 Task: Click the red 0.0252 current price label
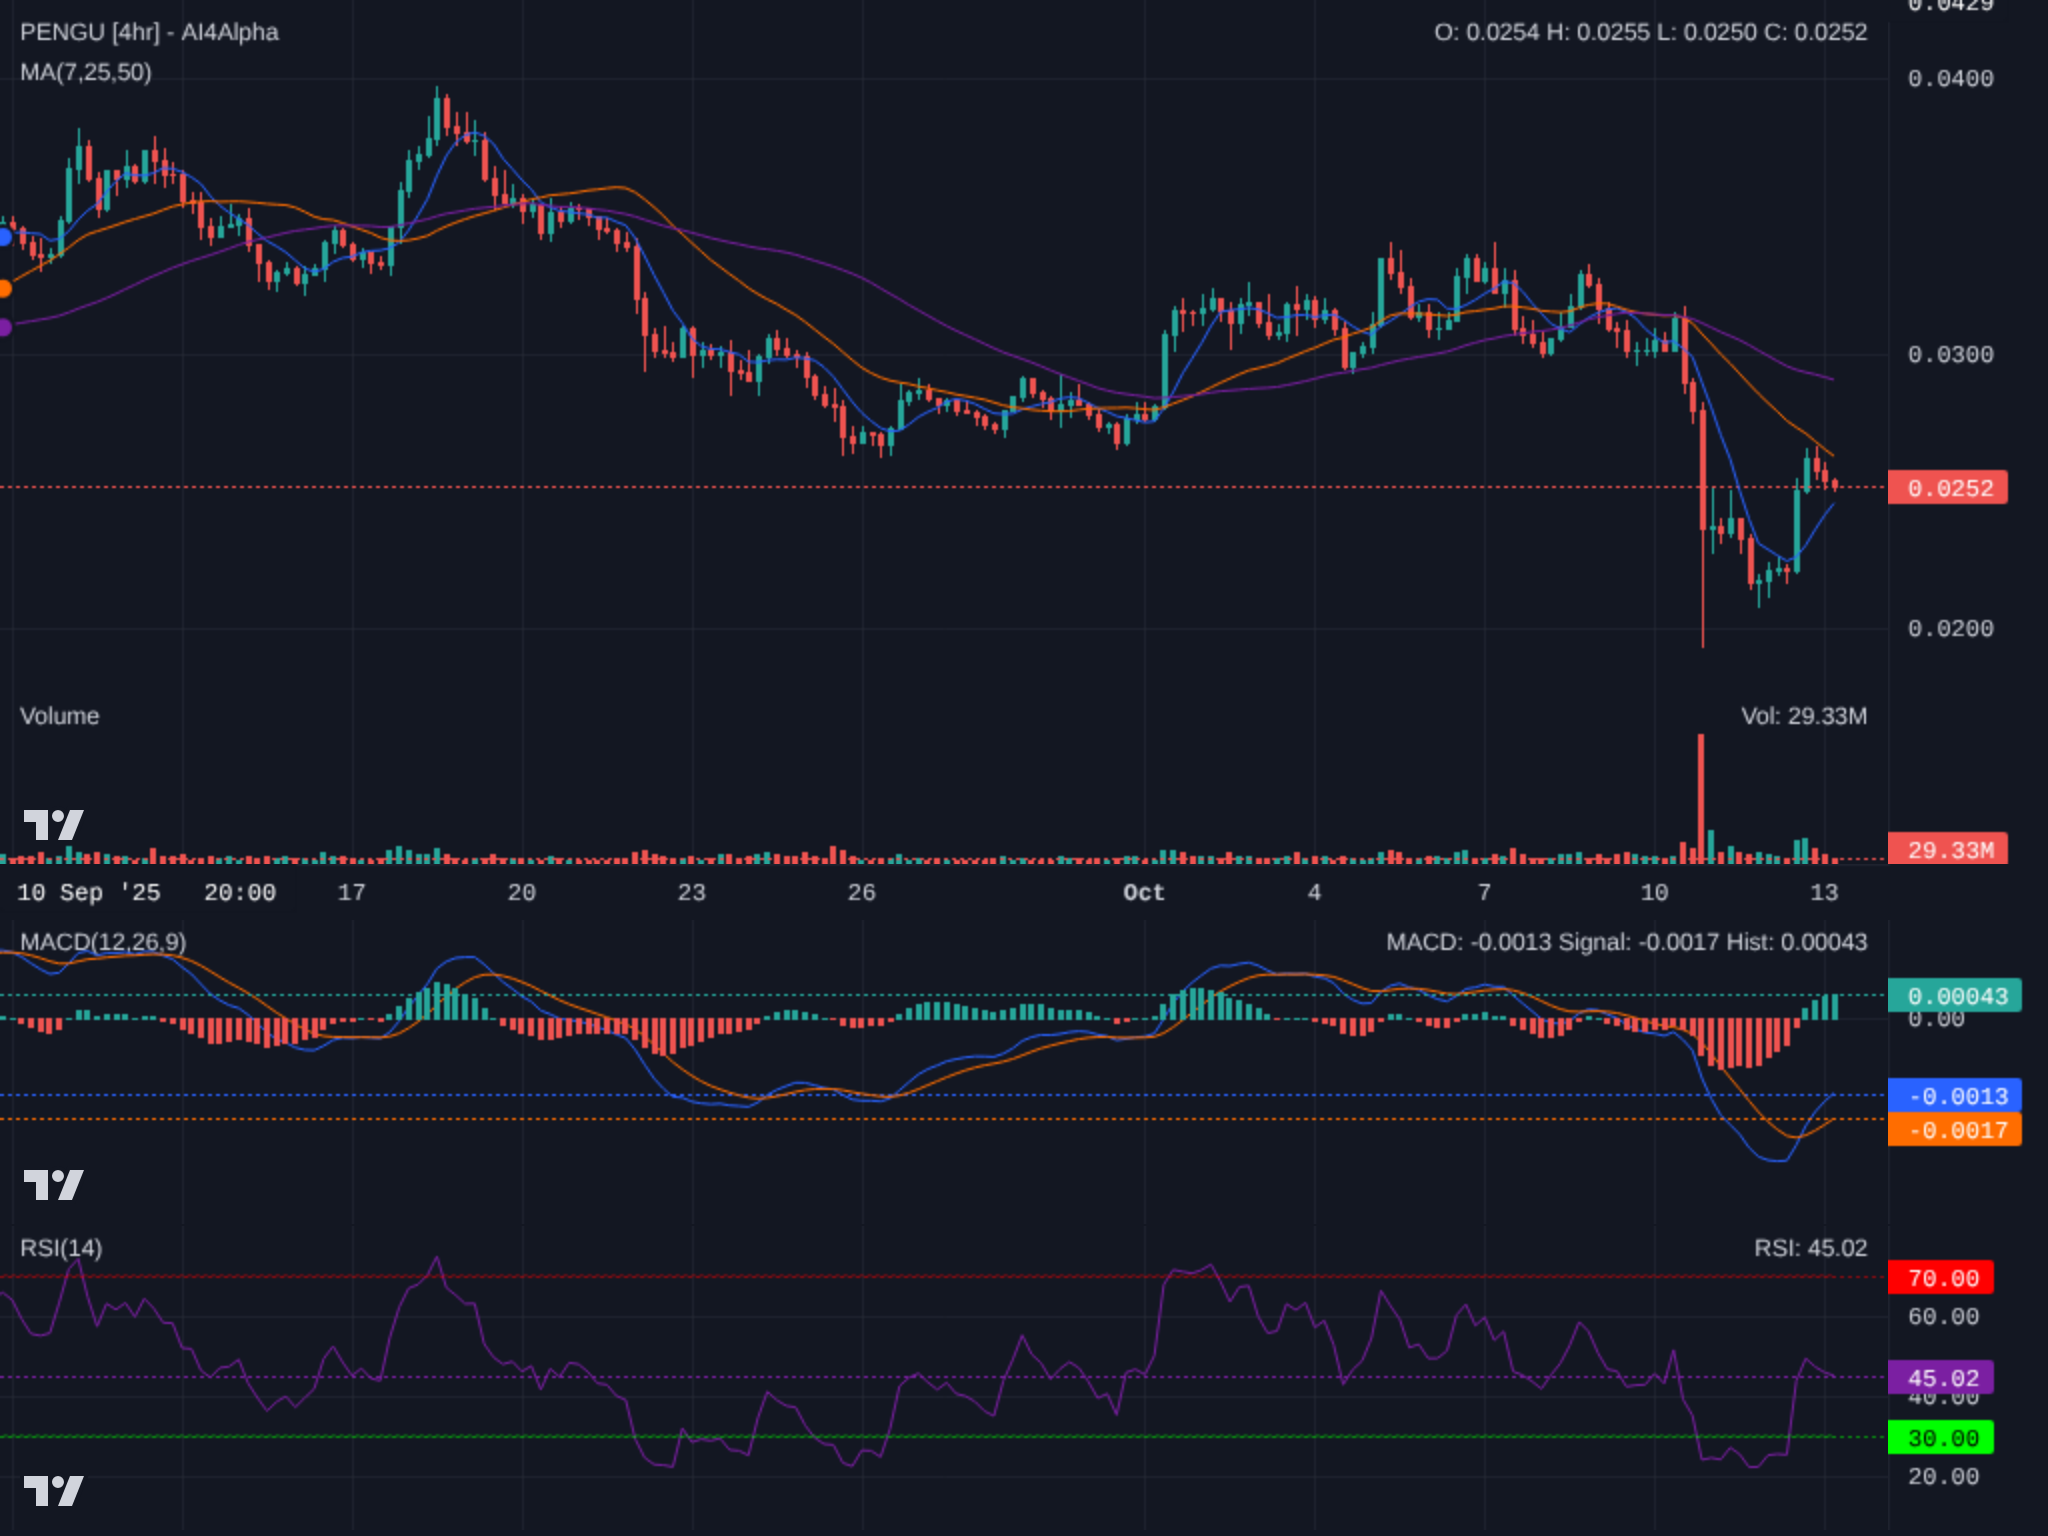point(1948,487)
